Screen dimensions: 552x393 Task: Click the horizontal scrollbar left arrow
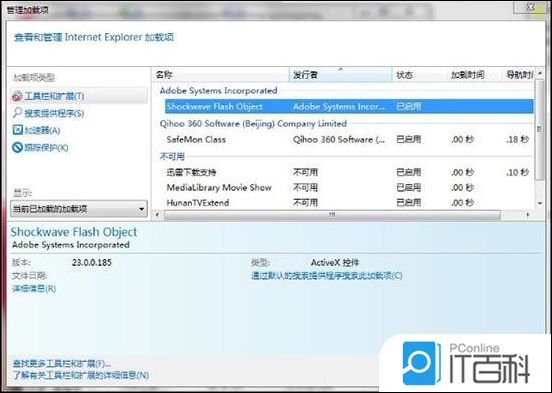click(x=157, y=214)
